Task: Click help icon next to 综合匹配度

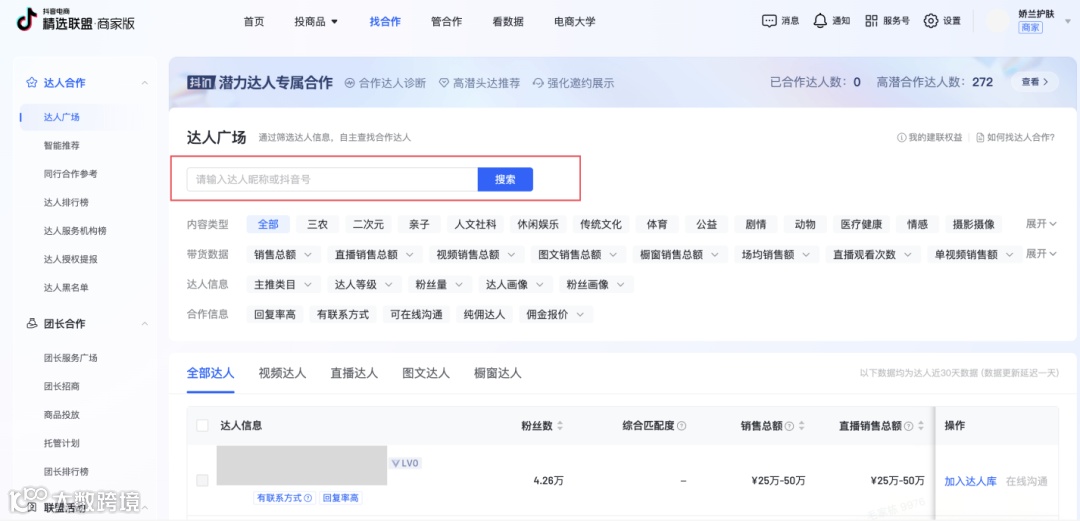Action: pyautogui.click(x=681, y=426)
